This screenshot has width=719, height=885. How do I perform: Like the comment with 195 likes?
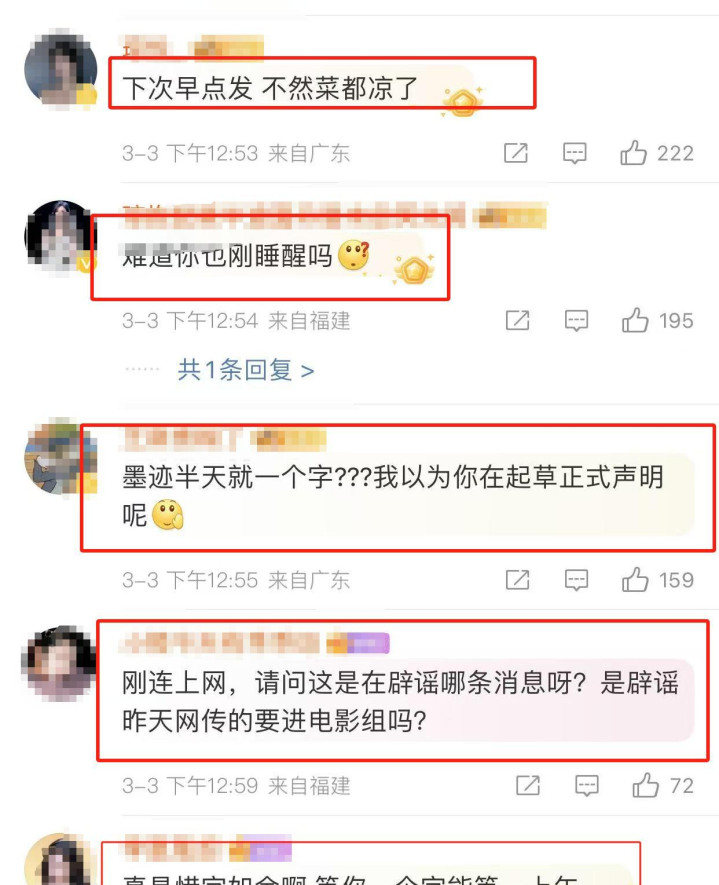[x=635, y=320]
